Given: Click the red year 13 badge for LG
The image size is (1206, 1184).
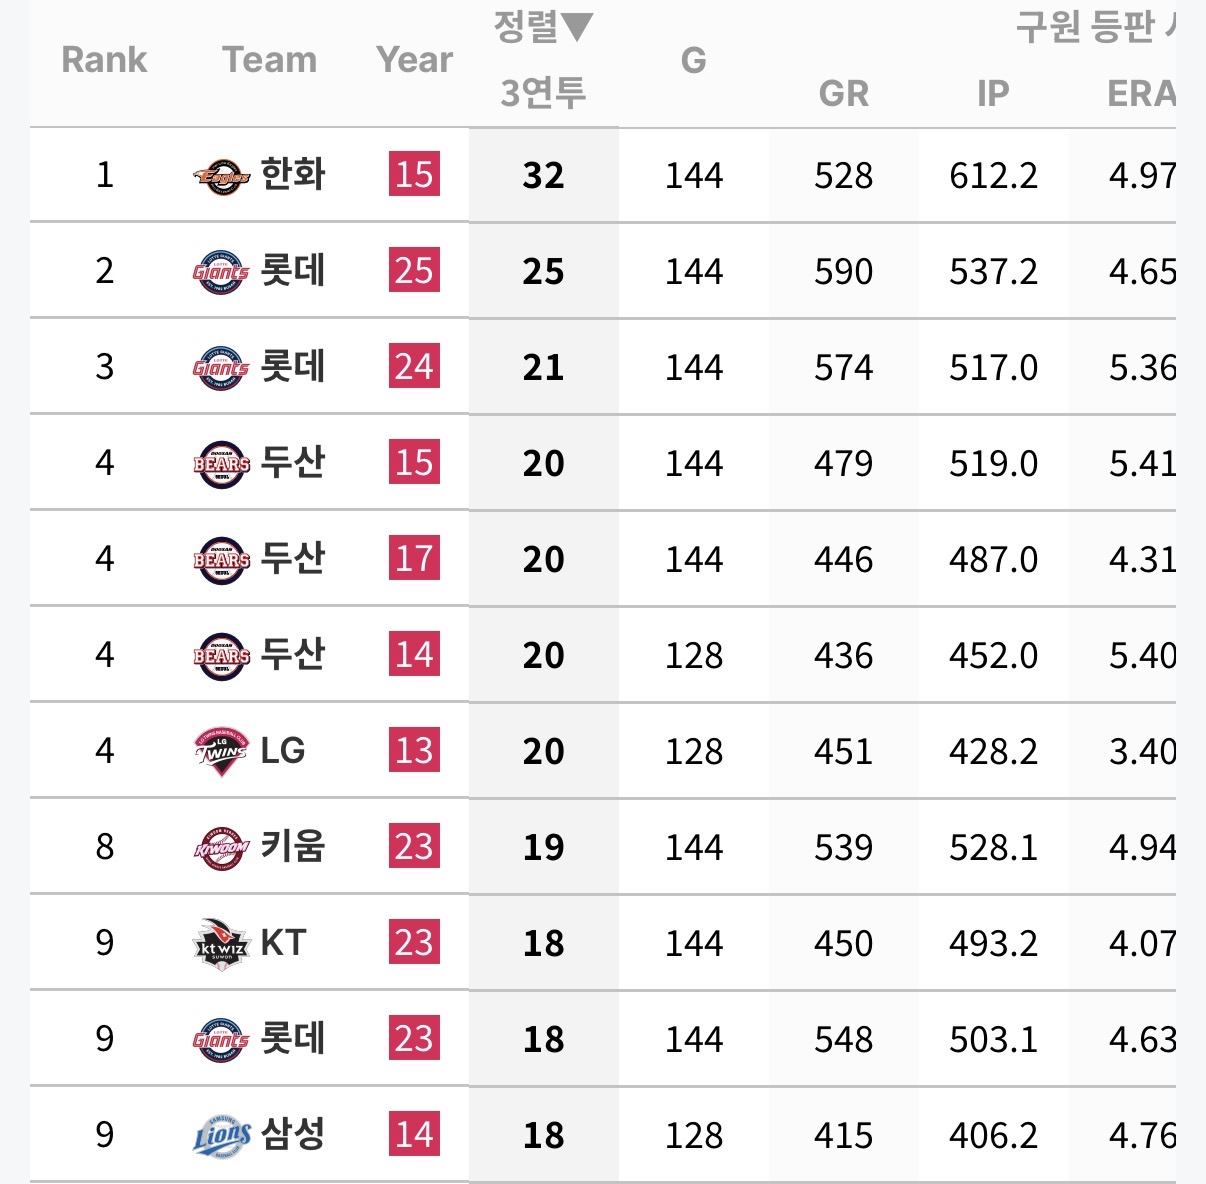Looking at the screenshot, I should pyautogui.click(x=414, y=751).
